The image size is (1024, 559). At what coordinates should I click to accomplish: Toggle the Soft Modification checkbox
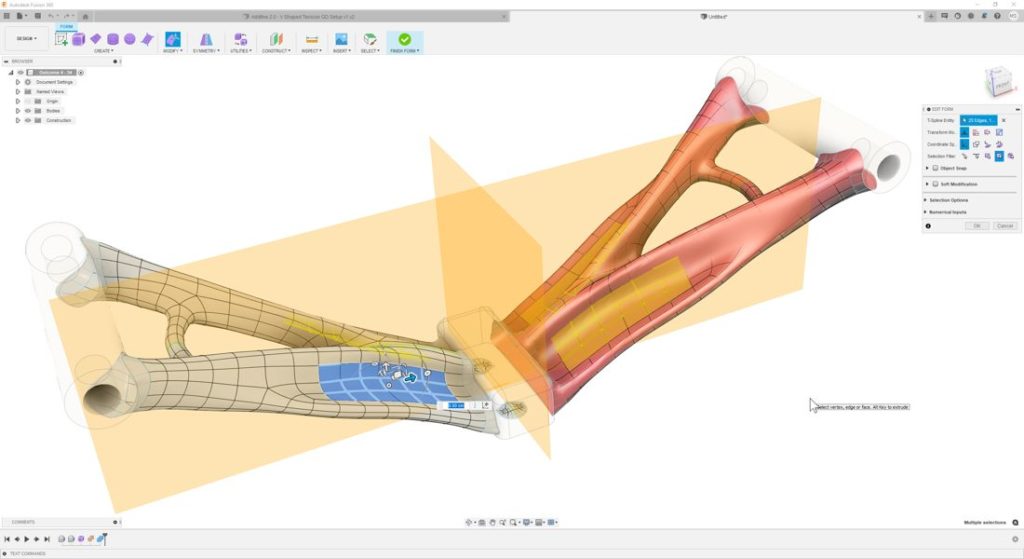(935, 184)
